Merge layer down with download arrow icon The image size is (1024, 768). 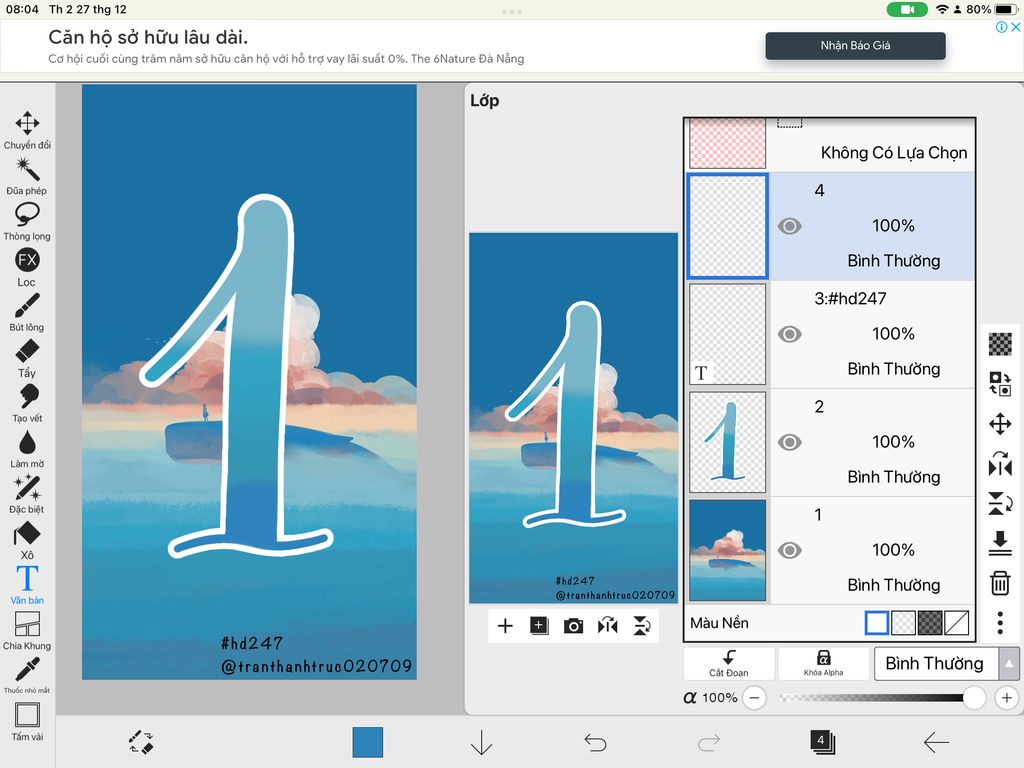tap(1000, 543)
